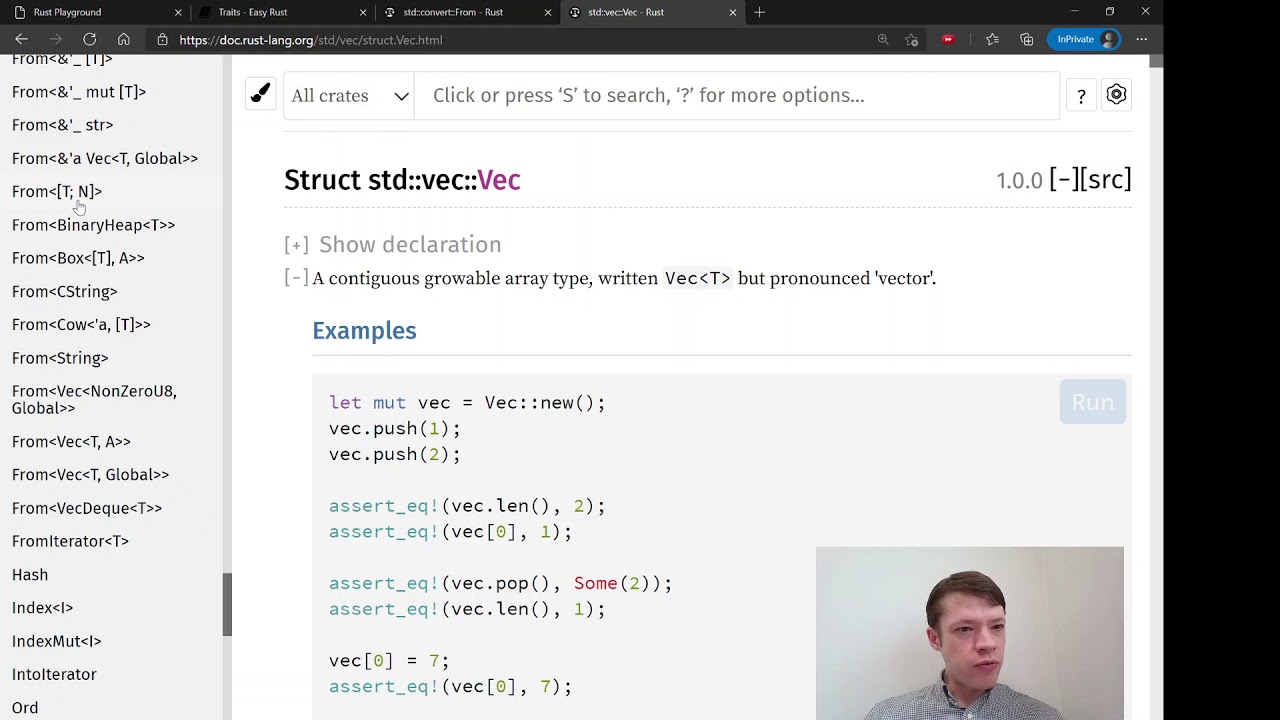Expand Show declaration section
Screen dimensions: 1280x720
point(392,245)
